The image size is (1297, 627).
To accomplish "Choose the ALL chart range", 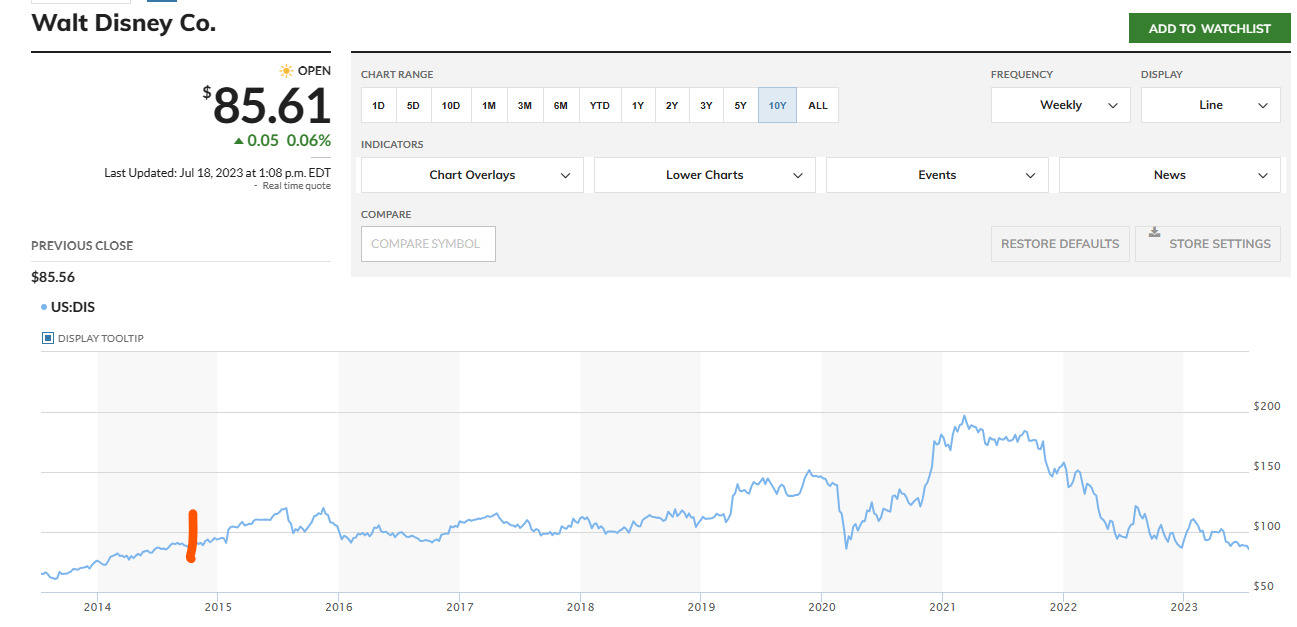I will [x=817, y=105].
